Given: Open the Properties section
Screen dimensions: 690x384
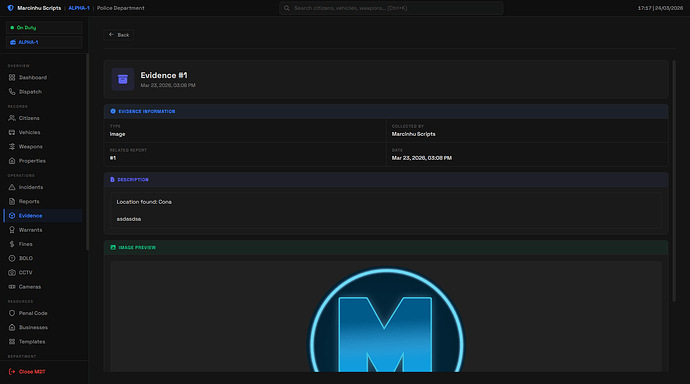Looking at the screenshot, I should [x=43, y=161].
